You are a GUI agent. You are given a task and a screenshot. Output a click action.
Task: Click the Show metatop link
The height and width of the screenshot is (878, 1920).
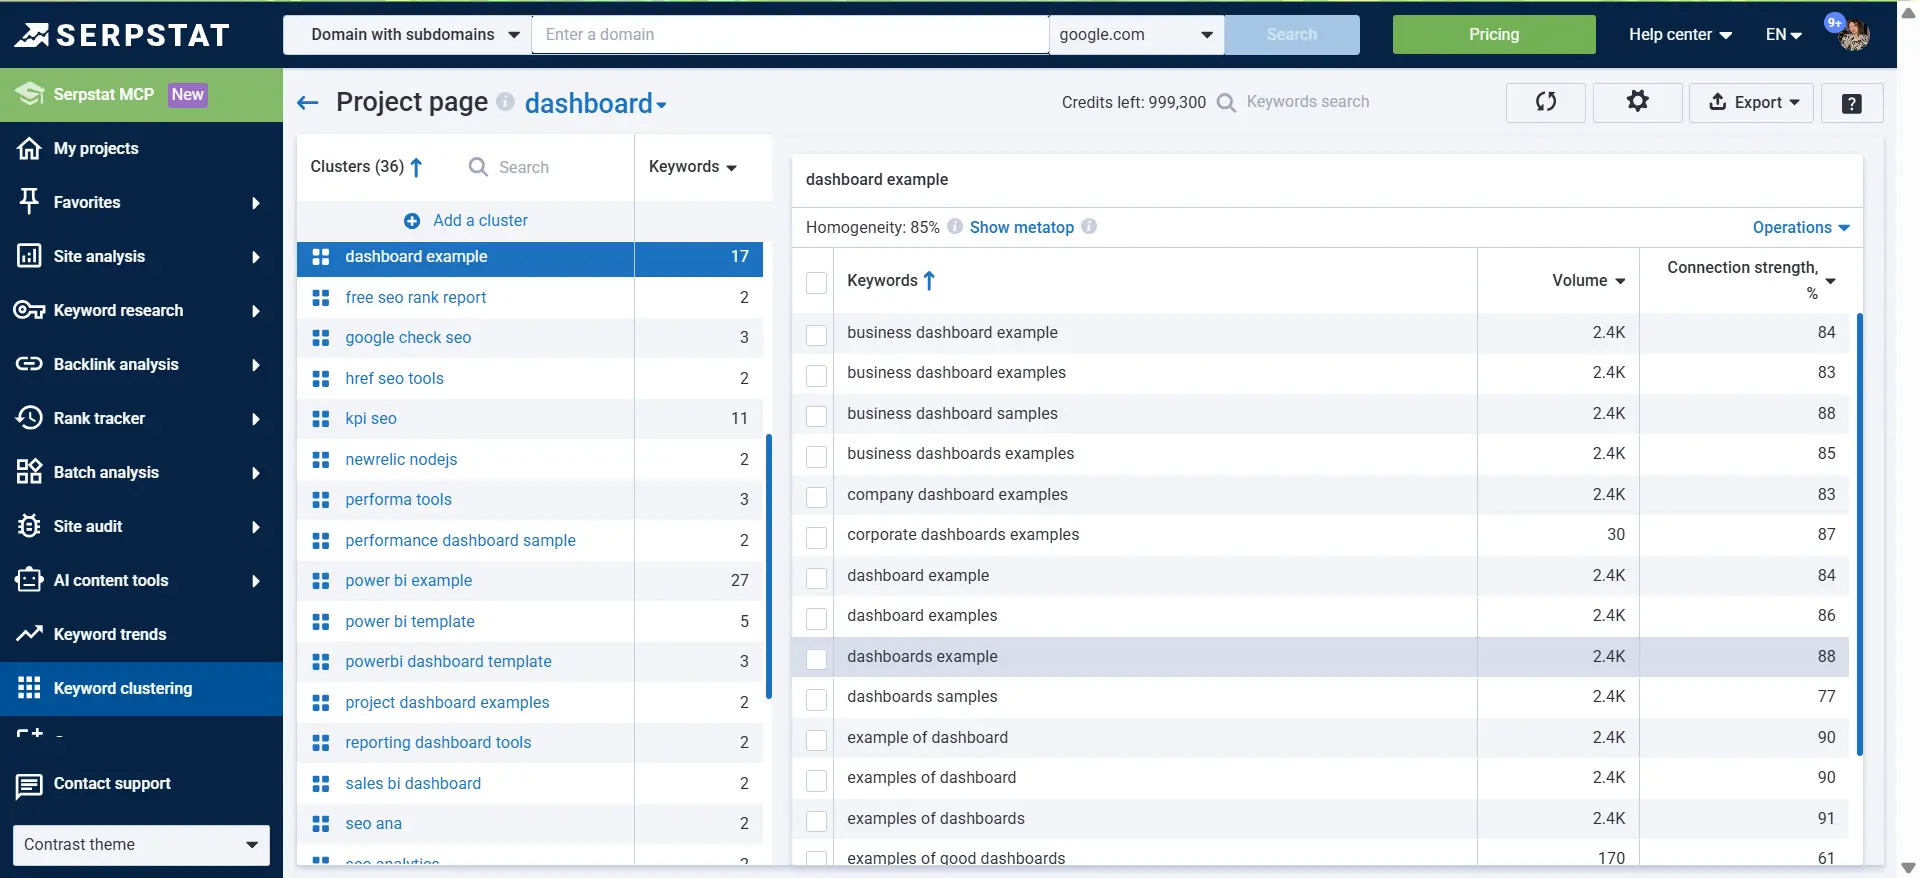click(x=1021, y=227)
